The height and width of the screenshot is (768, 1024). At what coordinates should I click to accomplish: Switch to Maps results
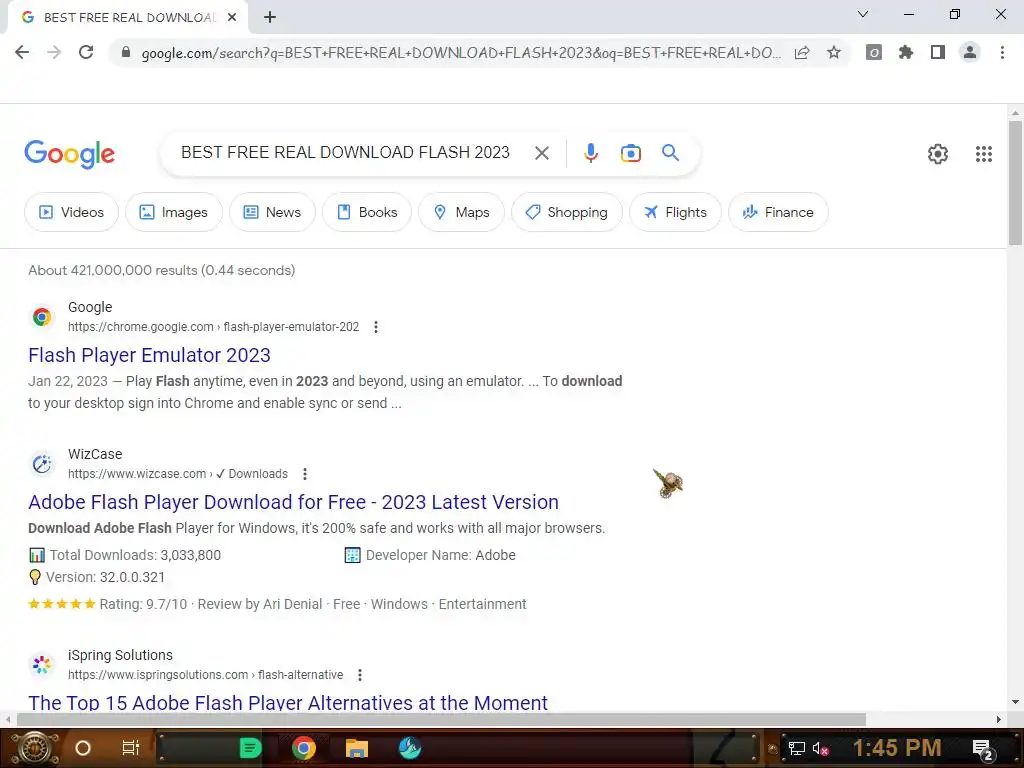coord(462,212)
